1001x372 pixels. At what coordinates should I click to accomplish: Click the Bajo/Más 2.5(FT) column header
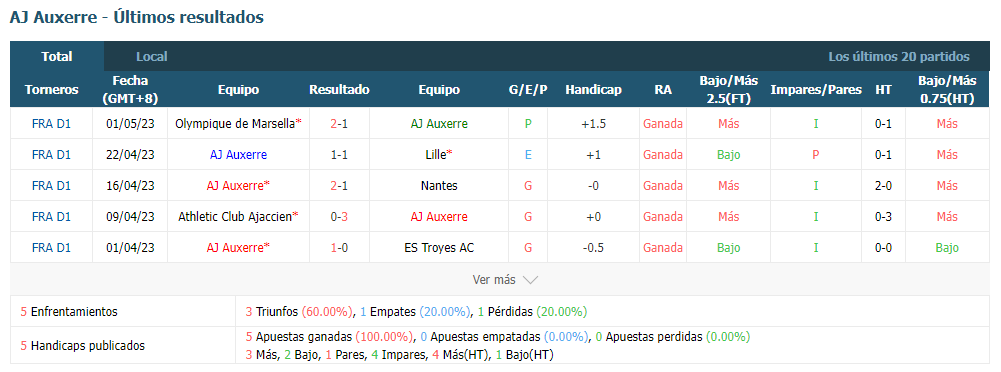[x=728, y=90]
